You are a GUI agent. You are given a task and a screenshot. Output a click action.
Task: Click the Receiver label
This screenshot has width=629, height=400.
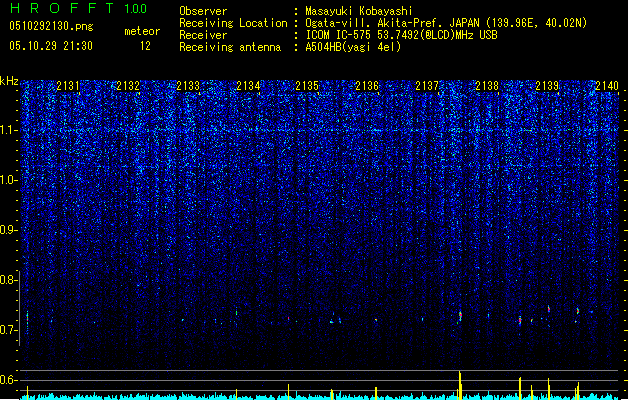[203, 35]
